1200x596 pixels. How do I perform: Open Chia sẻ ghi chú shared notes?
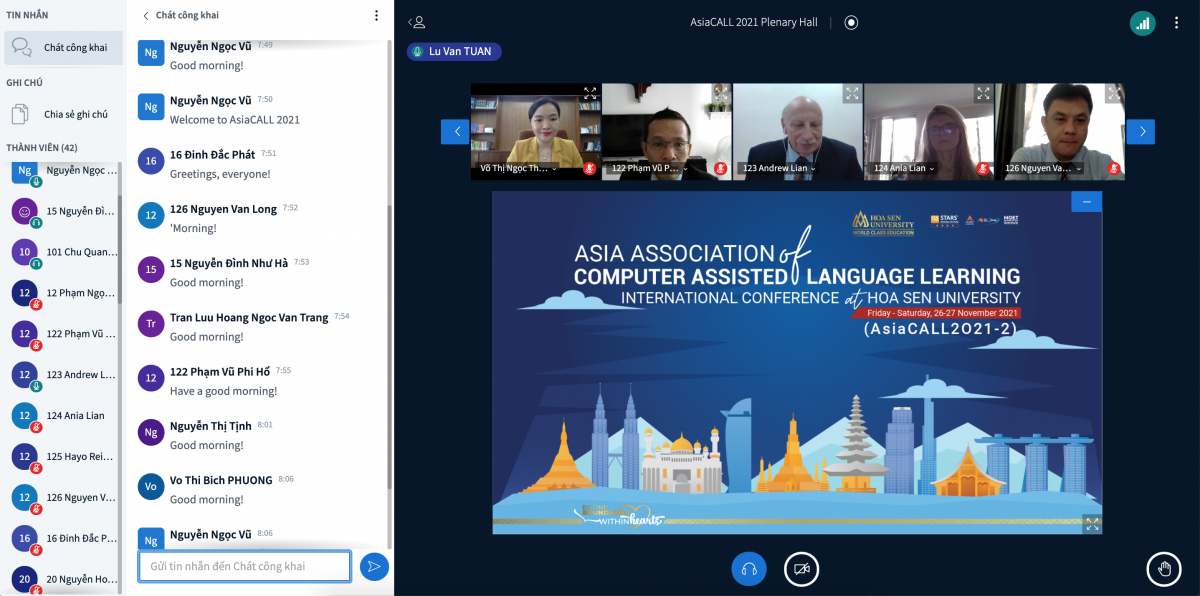pyautogui.click(x=63, y=114)
